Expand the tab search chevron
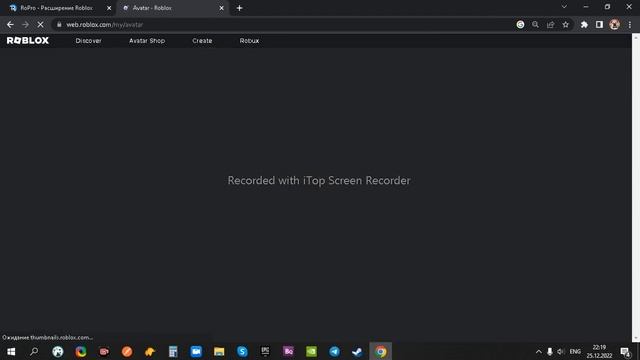 coord(564,7)
